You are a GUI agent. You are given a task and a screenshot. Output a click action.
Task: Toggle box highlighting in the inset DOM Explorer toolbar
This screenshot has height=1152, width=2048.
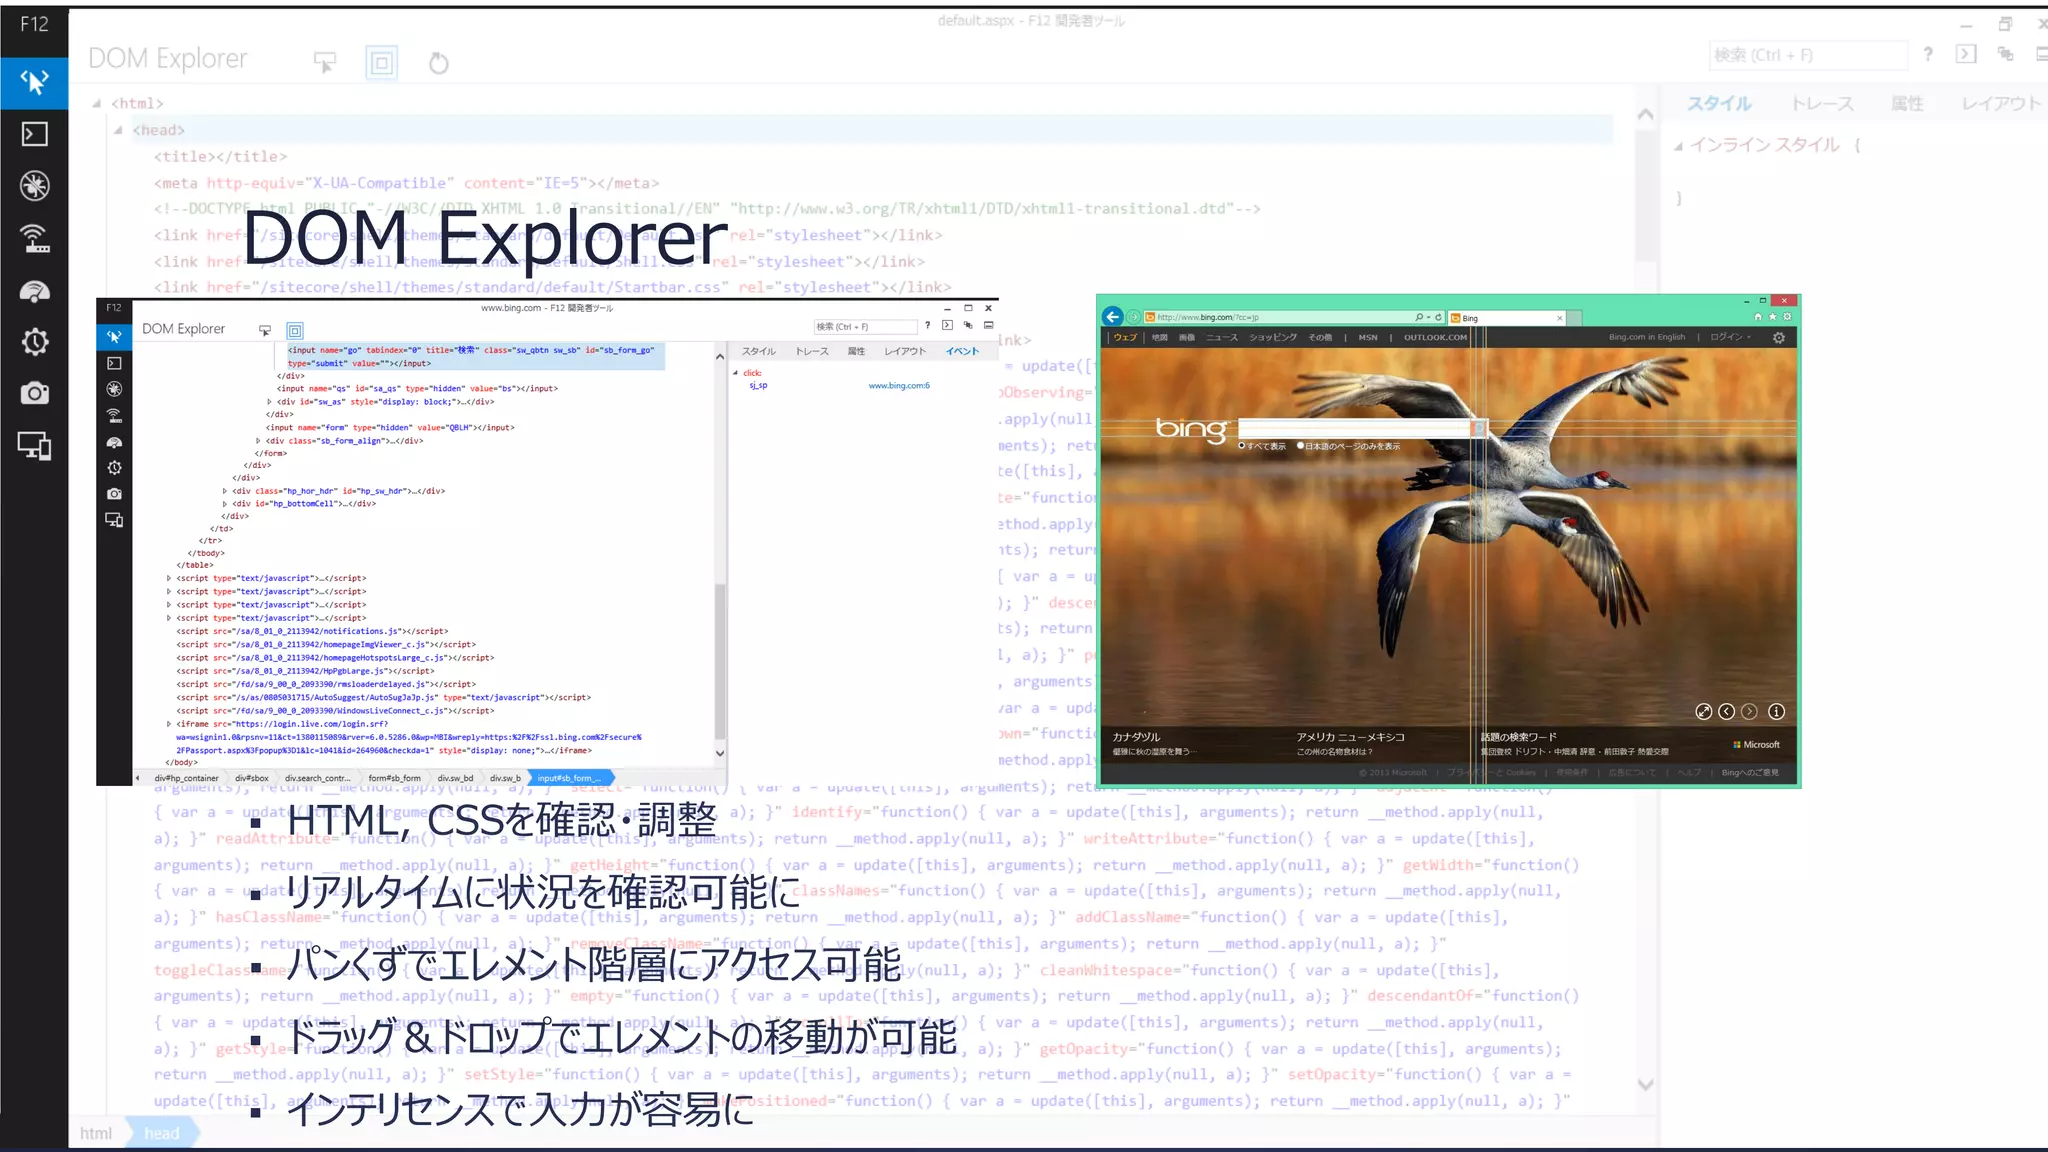click(x=295, y=330)
